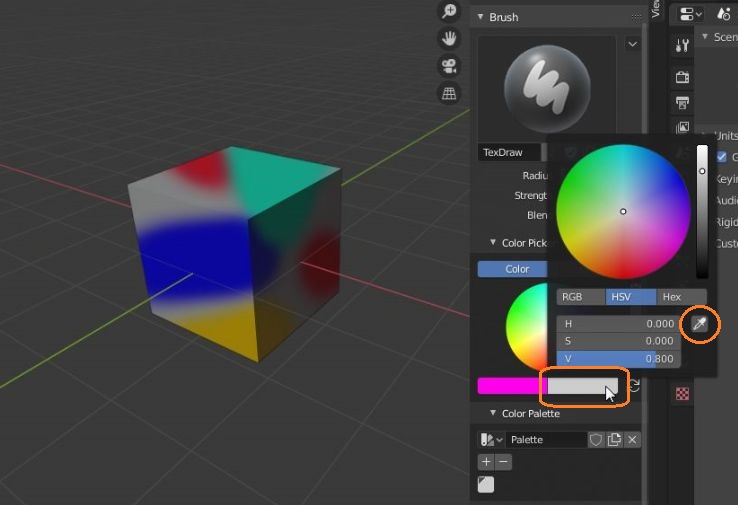Collapse the Color Palette section

tap(492, 413)
